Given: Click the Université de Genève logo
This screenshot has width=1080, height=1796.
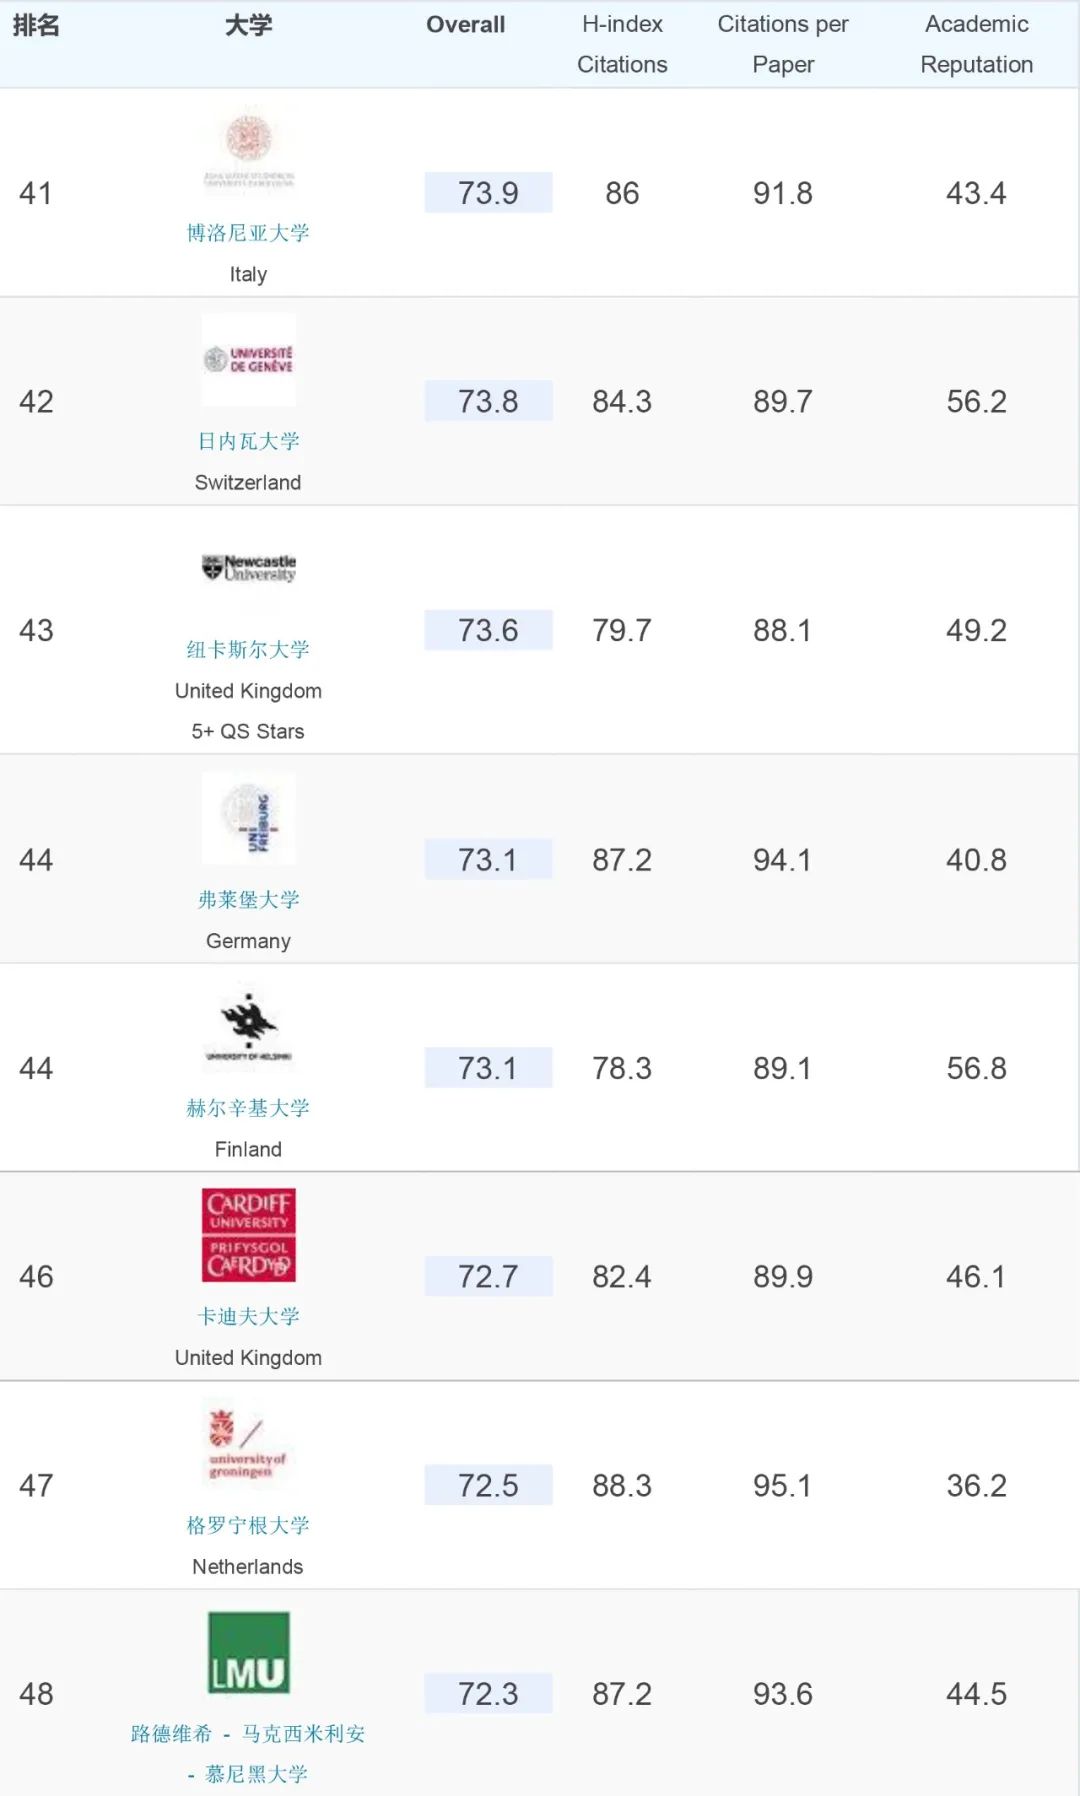Looking at the screenshot, I should coord(248,359).
